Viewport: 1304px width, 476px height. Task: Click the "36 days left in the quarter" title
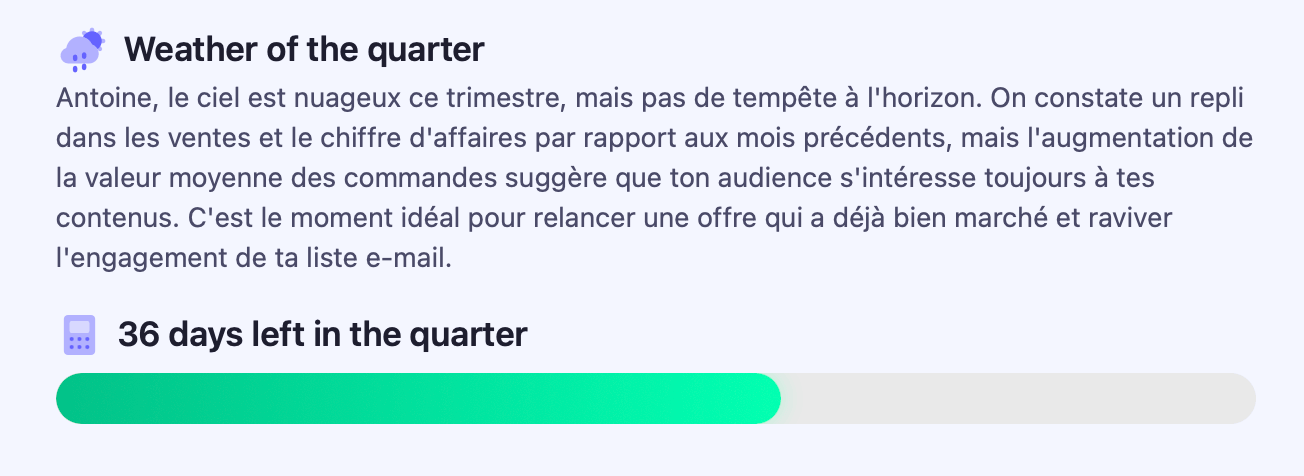[322, 334]
